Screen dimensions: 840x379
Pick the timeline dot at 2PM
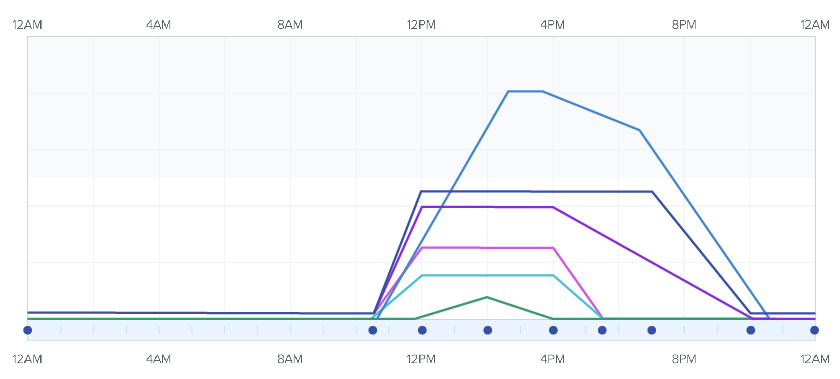pos(488,330)
